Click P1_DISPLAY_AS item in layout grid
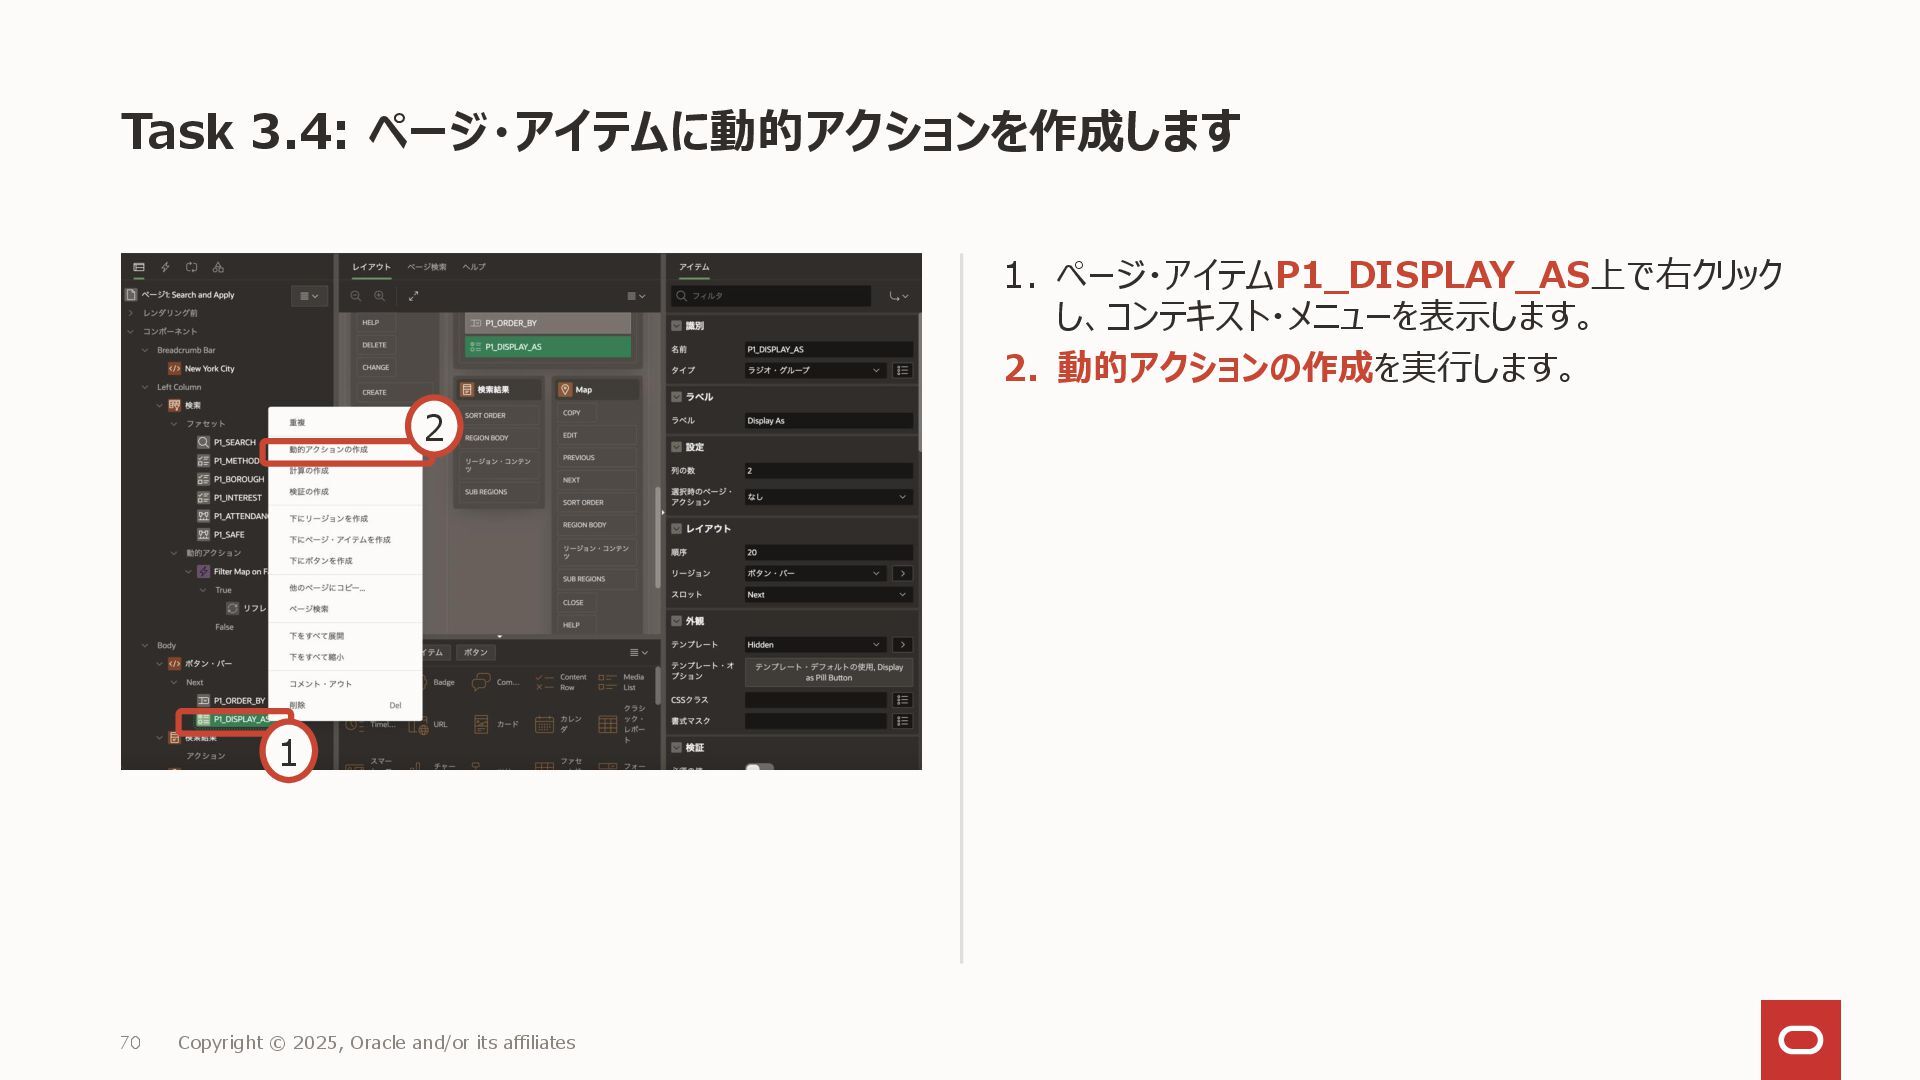Screen dimensions: 1920x1080 [548, 347]
